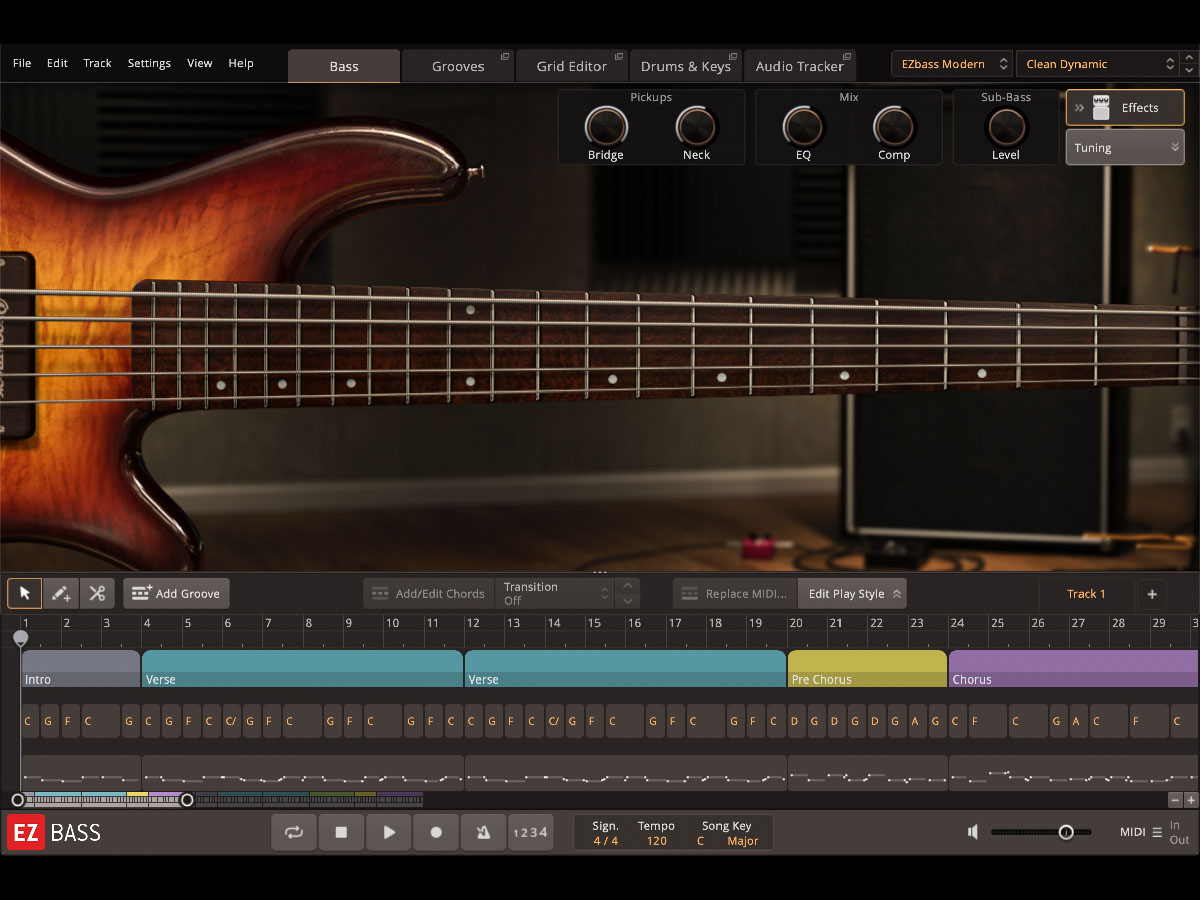Screen dimensions: 1200x900
Task: Click the Sub-Bass Level knob
Action: pos(1006,127)
